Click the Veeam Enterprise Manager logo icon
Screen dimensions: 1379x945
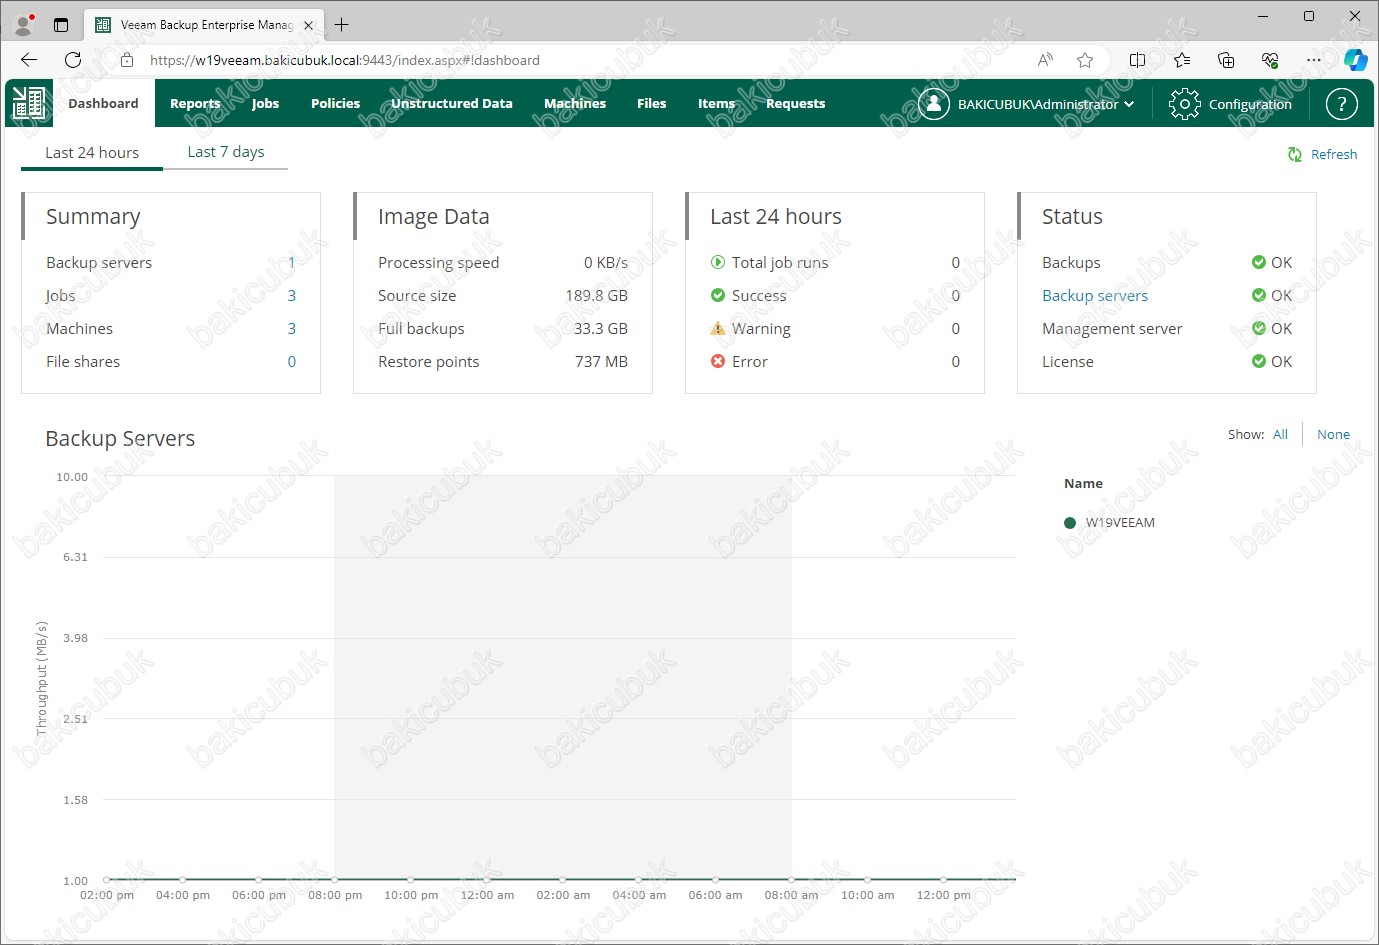point(29,103)
